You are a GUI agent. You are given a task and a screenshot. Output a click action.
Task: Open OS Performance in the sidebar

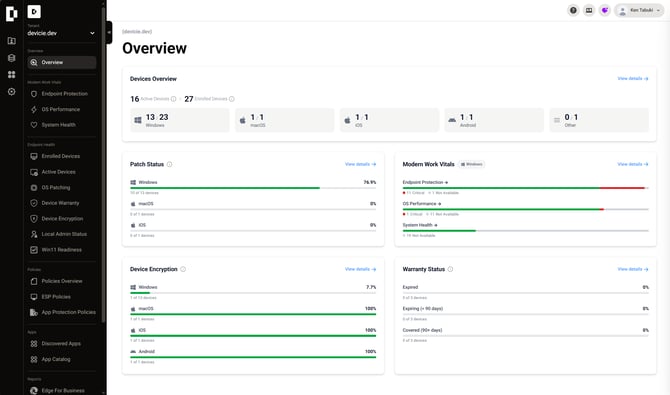coord(62,109)
